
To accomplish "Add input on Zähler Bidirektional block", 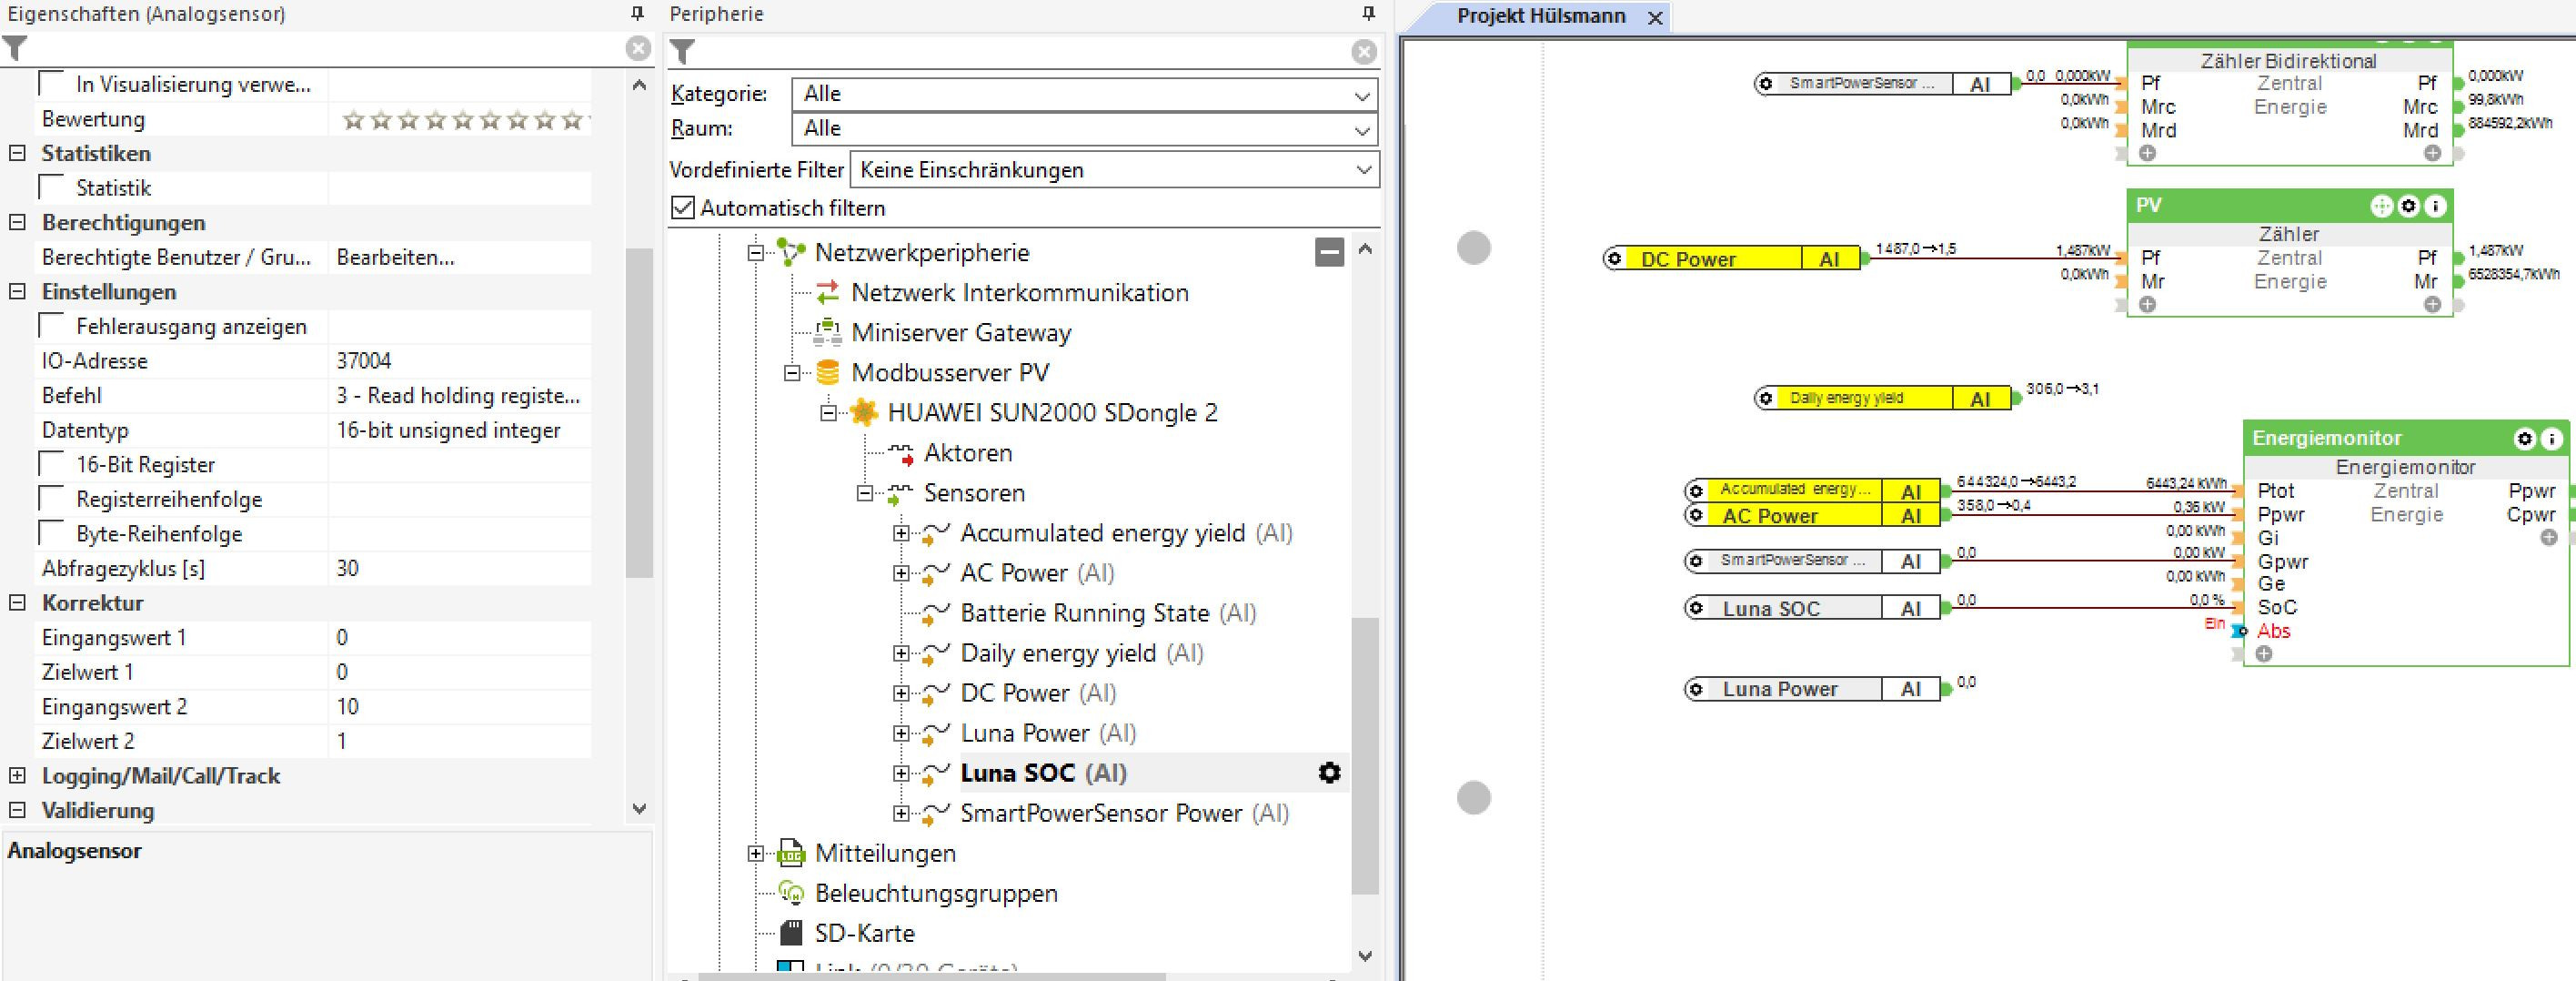I will point(2147,153).
